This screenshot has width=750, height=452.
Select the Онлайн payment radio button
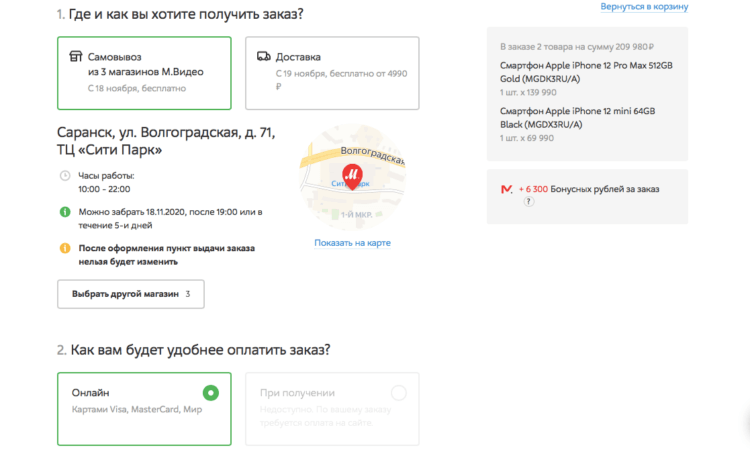click(210, 393)
